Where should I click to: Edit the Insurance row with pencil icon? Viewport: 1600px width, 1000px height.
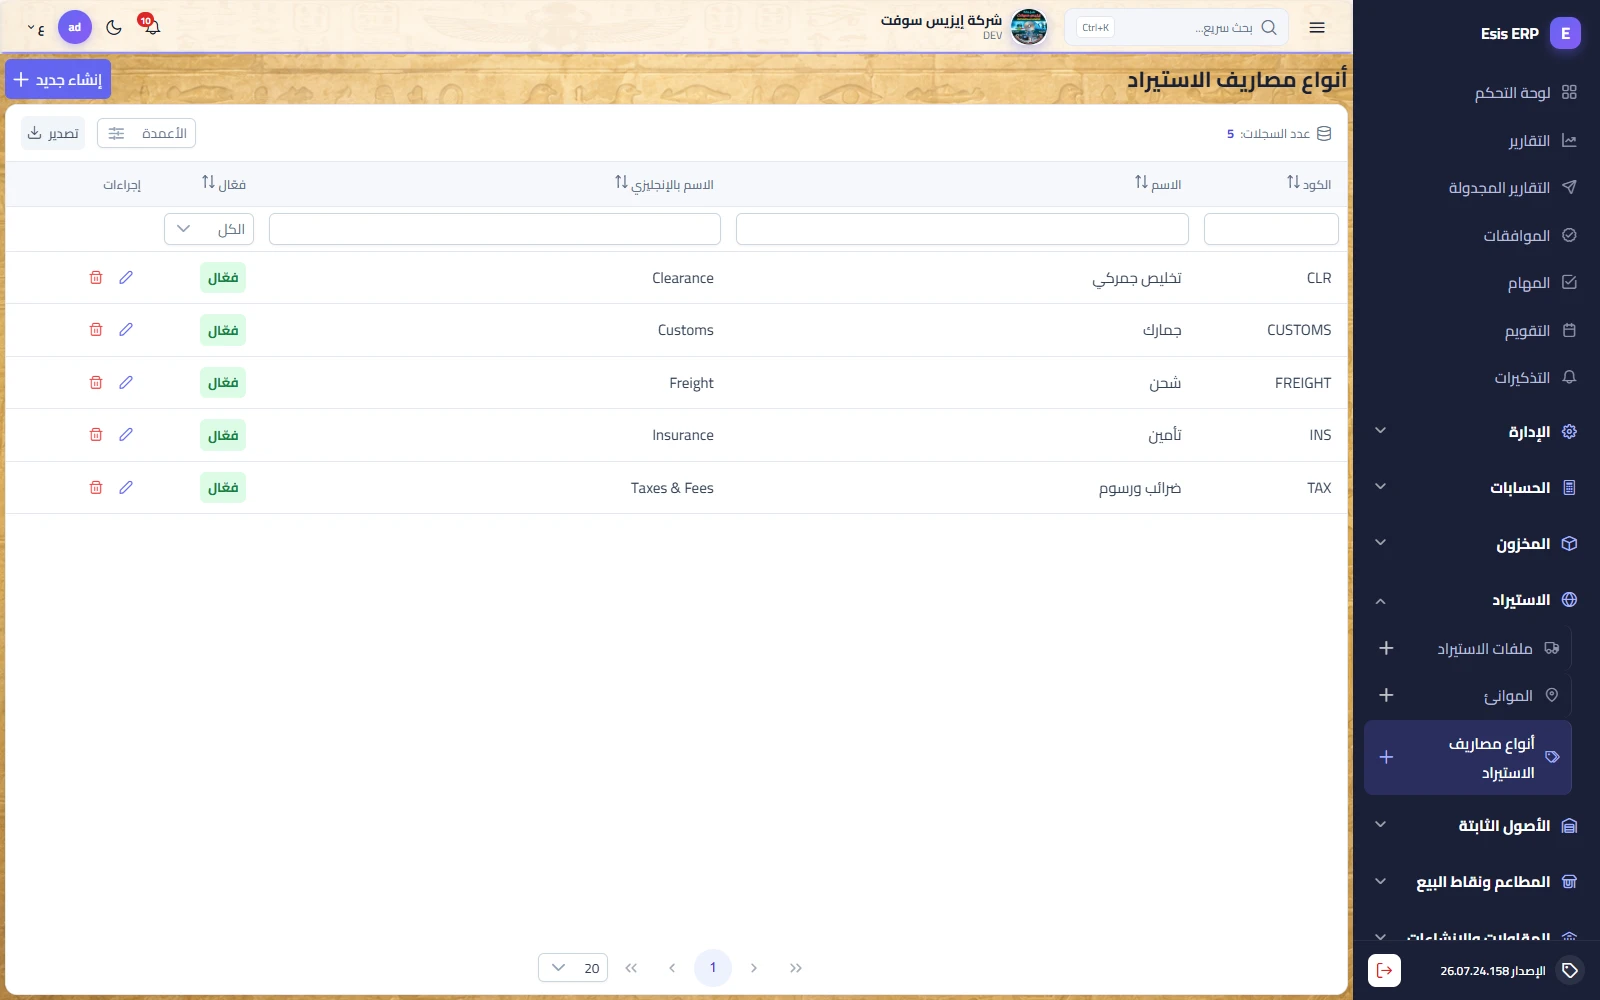pyautogui.click(x=126, y=434)
